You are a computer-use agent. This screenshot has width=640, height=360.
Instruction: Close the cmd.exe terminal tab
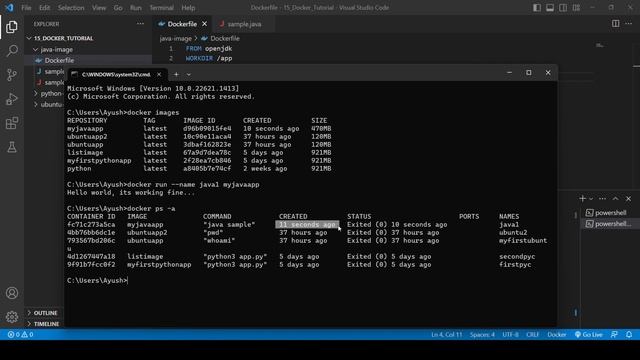159,74
